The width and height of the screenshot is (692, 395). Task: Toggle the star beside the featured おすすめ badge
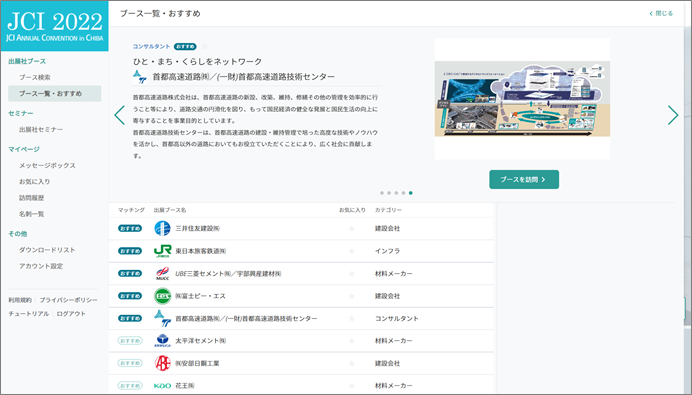coord(204,46)
